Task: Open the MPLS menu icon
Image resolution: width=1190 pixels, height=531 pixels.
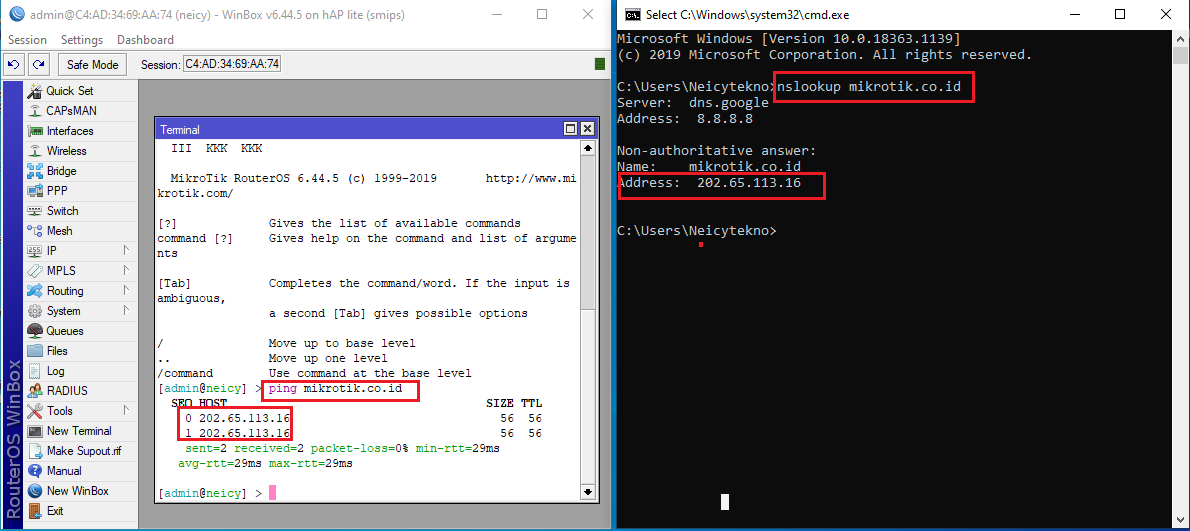Action: click(x=34, y=271)
